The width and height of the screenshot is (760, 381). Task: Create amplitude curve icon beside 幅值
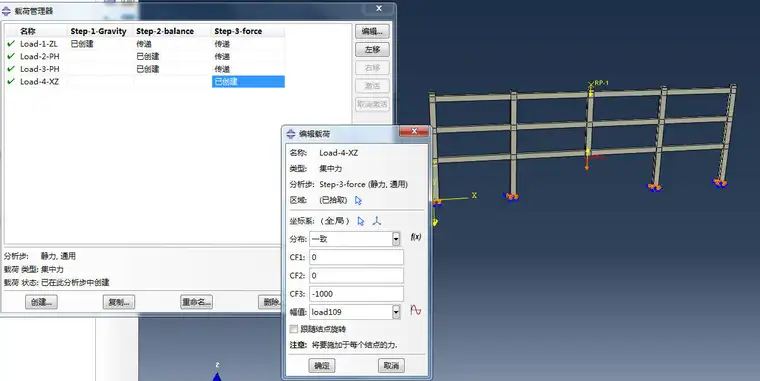pyautogui.click(x=415, y=310)
